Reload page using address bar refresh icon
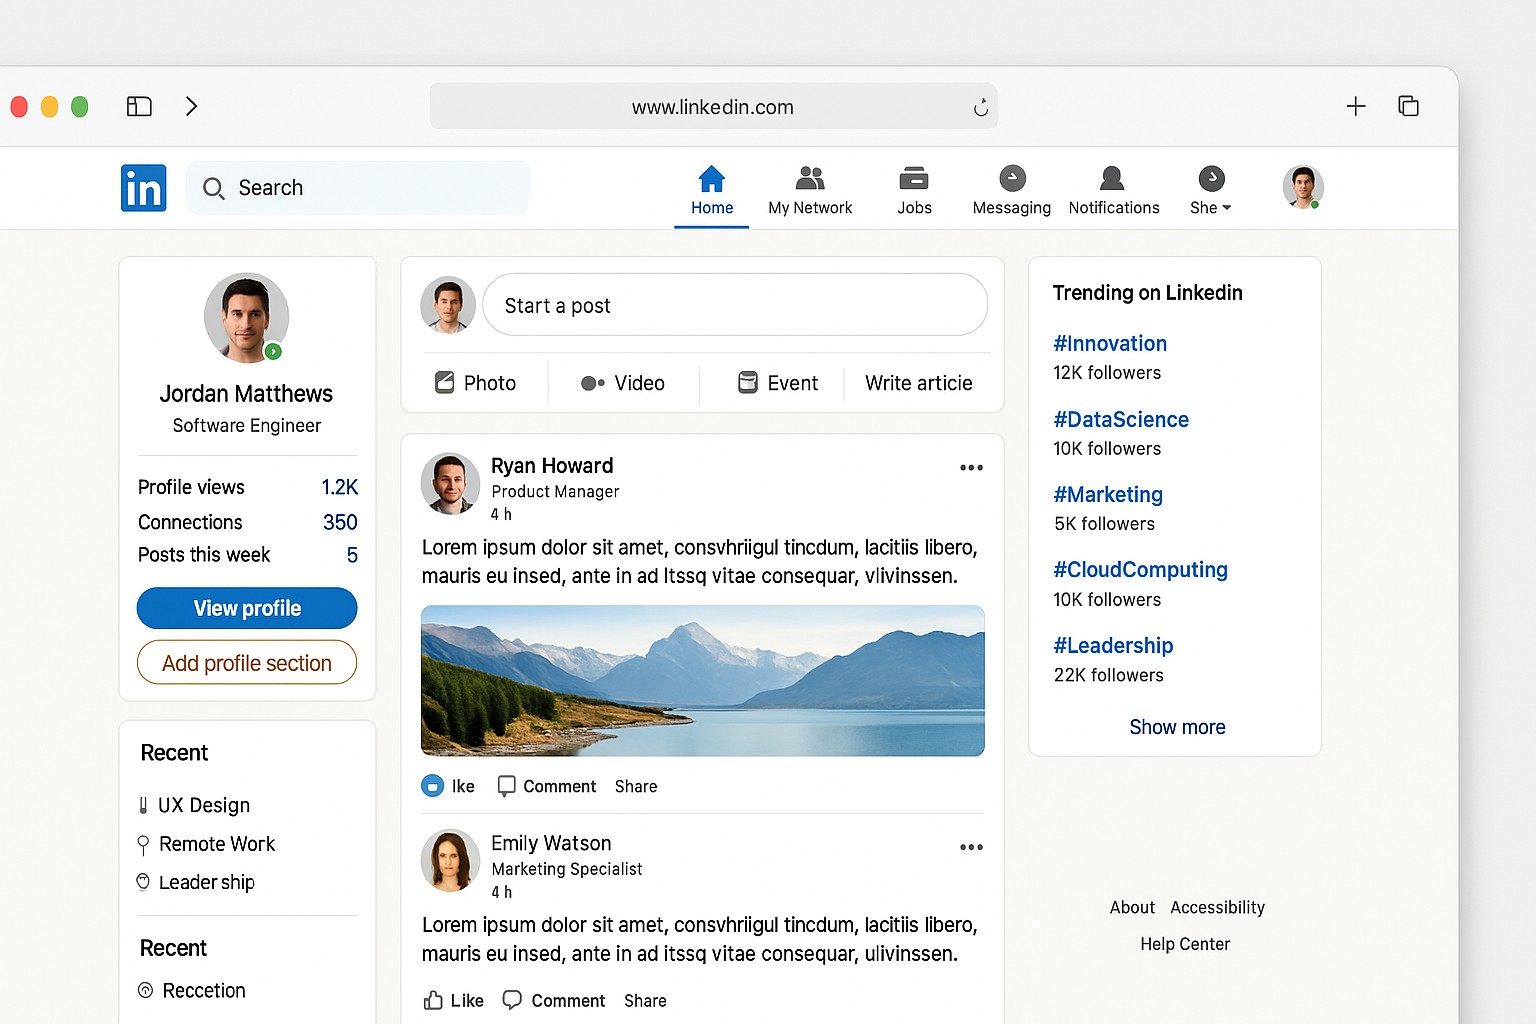 pyautogui.click(x=980, y=107)
